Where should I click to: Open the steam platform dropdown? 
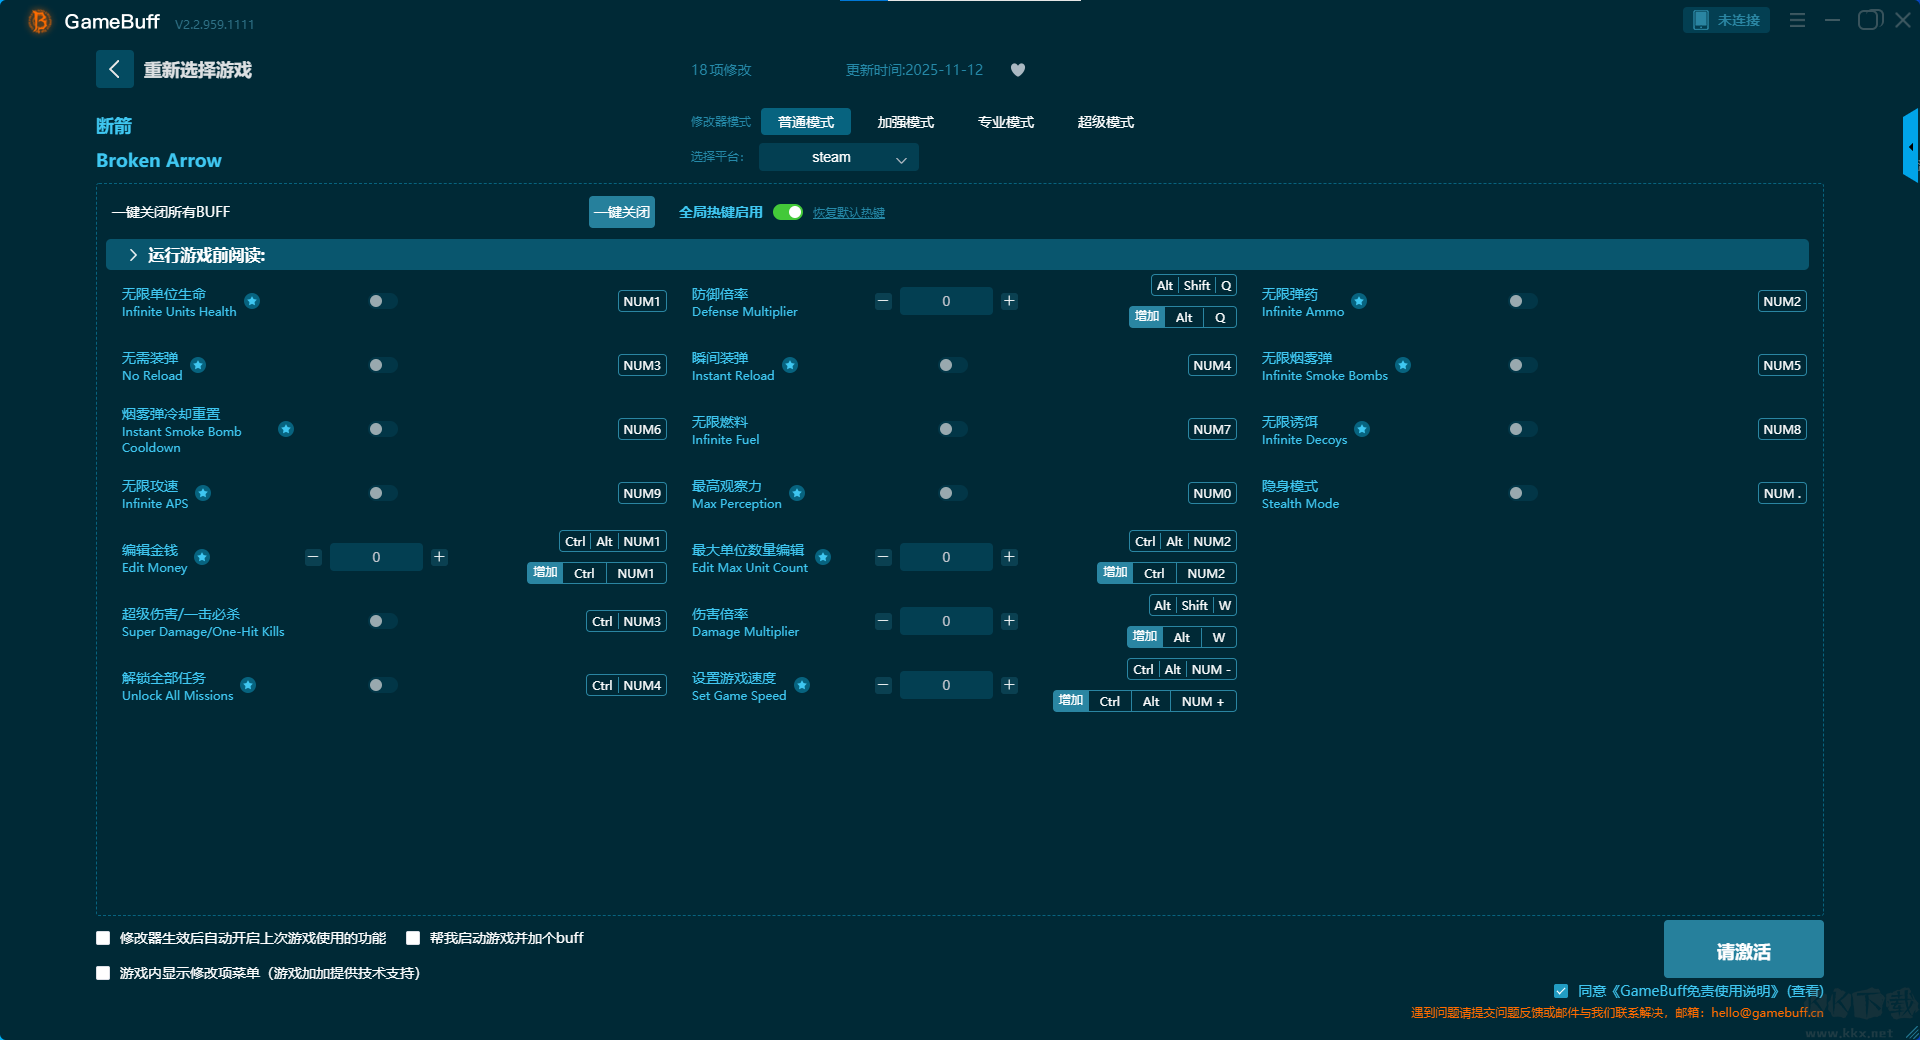[x=838, y=157]
